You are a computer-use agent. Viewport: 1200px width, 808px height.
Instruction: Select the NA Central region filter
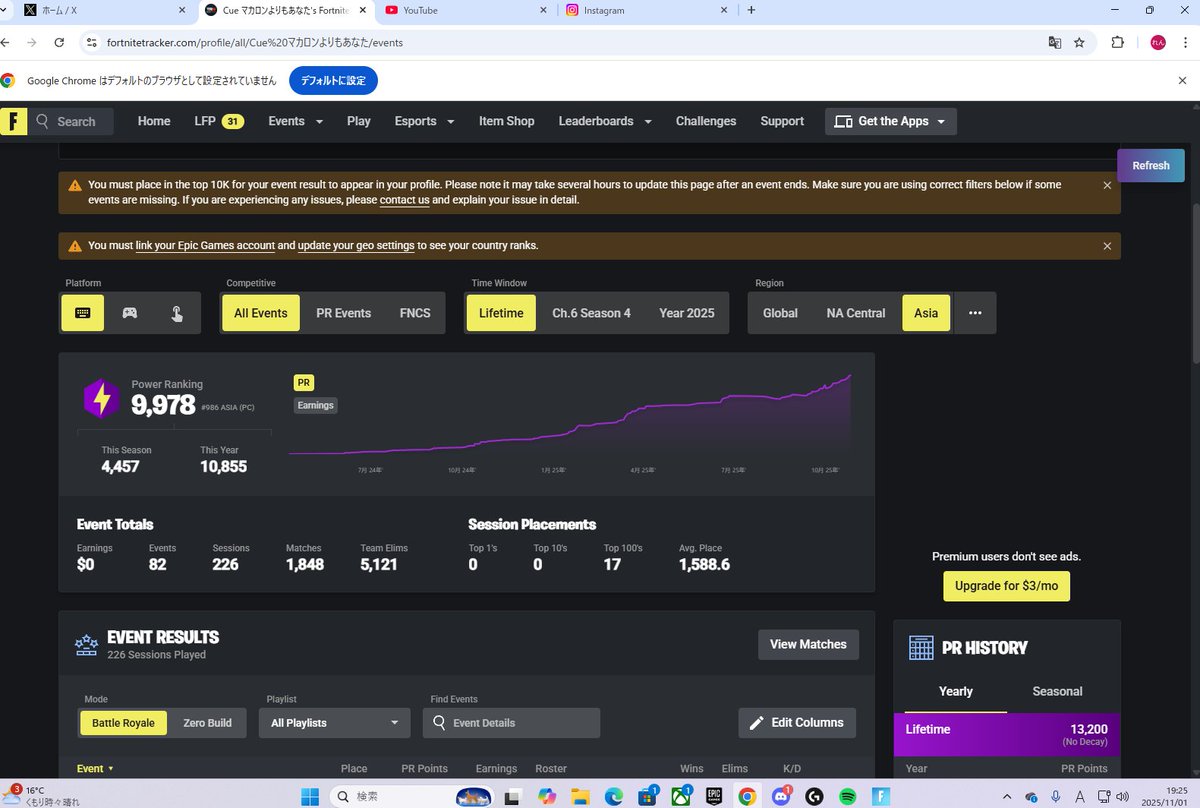[x=856, y=313]
